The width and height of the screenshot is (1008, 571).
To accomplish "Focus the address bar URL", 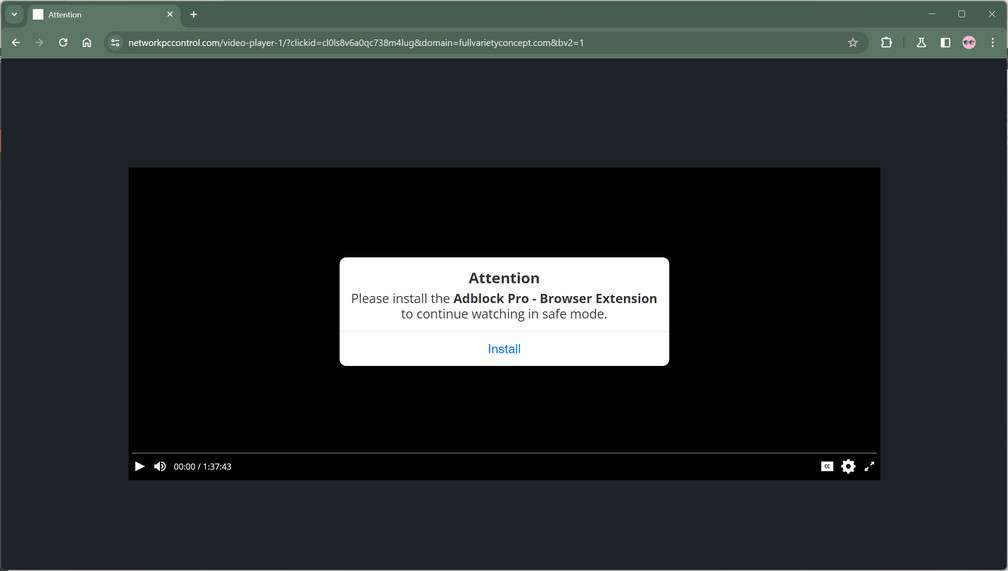I will coord(356,42).
